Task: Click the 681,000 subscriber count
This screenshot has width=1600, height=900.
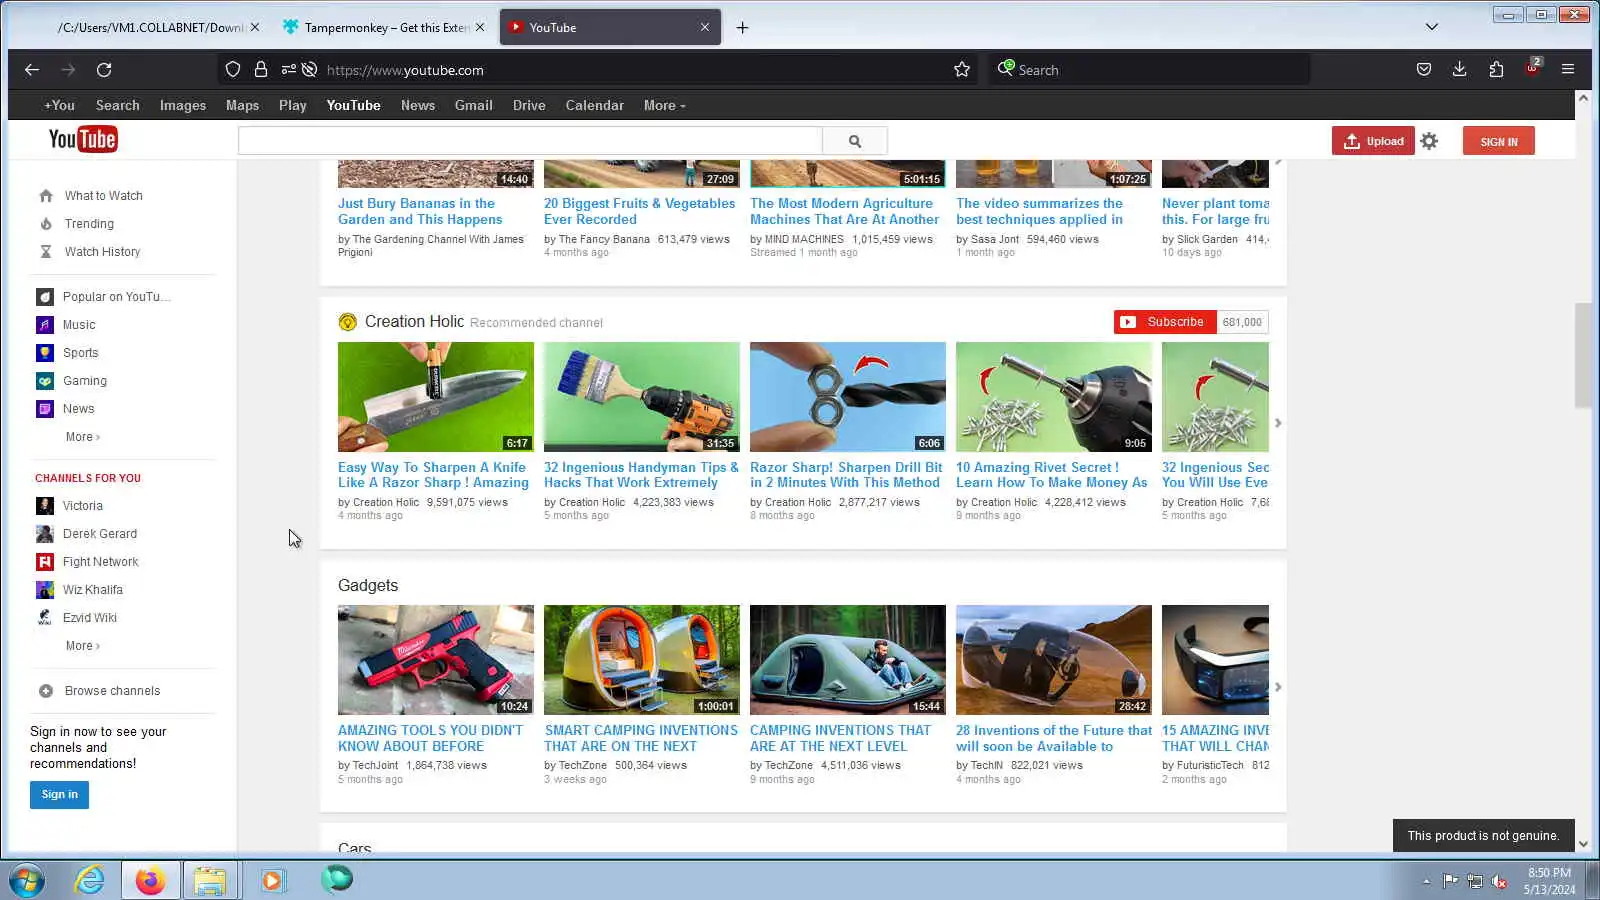Action: [1242, 322]
